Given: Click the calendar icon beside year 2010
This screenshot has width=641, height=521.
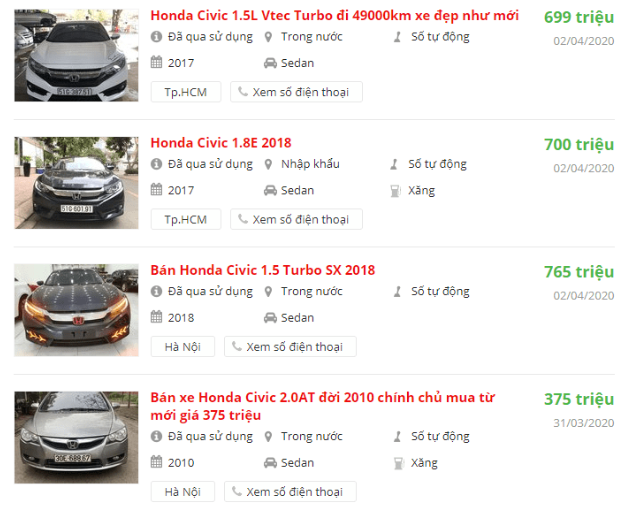Looking at the screenshot, I should [156, 462].
